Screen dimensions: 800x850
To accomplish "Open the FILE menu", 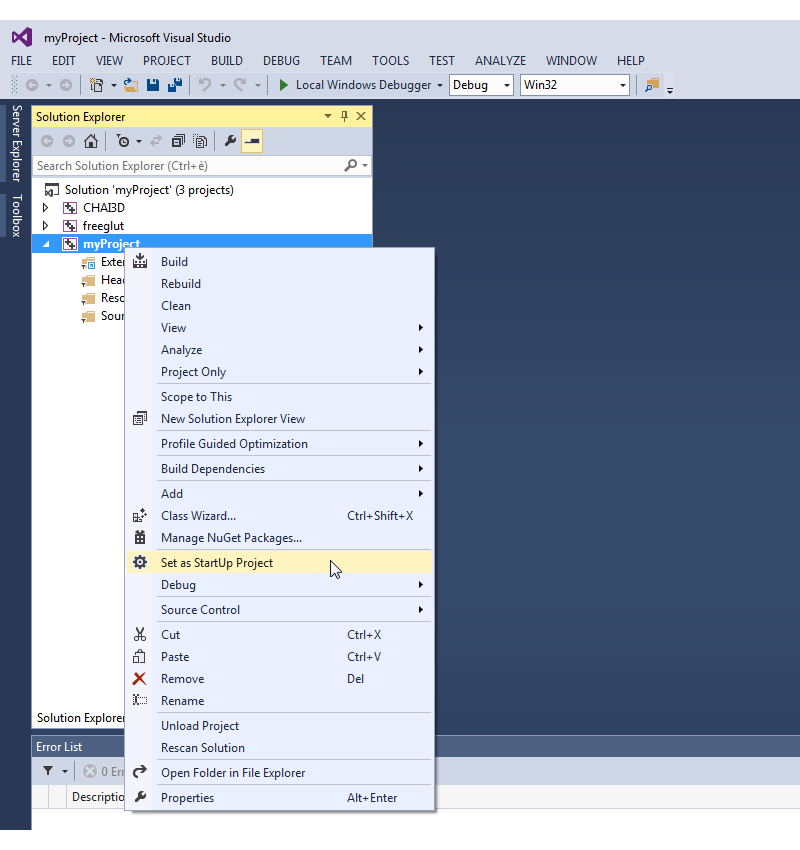I will pos(22,61).
